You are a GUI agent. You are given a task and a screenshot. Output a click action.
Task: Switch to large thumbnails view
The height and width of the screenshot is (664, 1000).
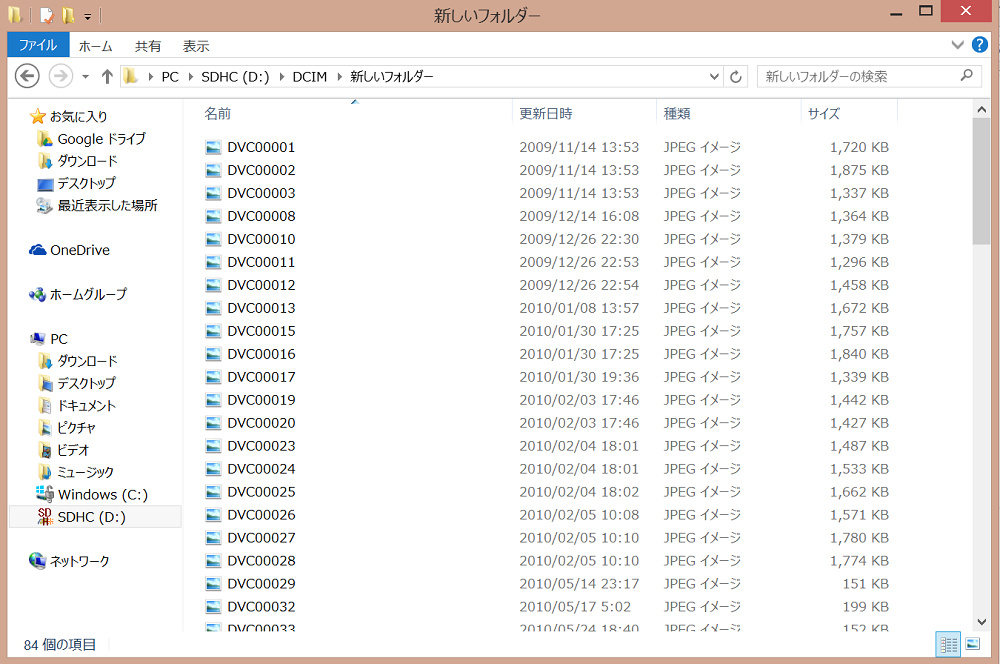(972, 645)
